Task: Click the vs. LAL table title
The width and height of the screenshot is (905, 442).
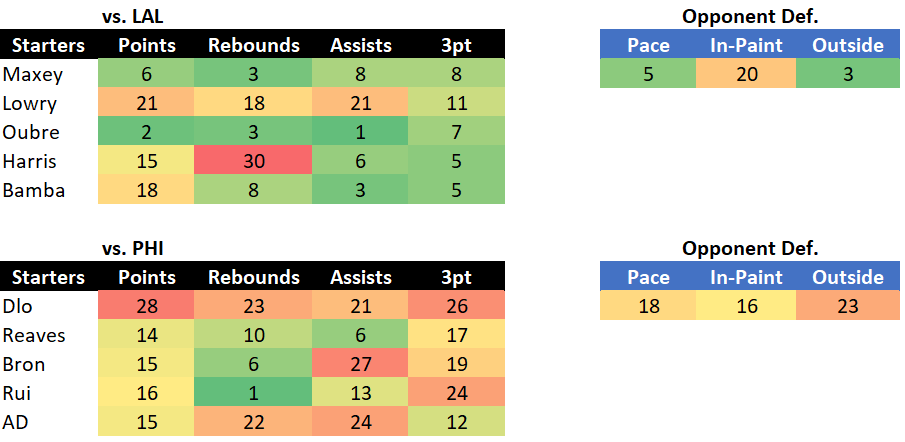Action: [133, 17]
